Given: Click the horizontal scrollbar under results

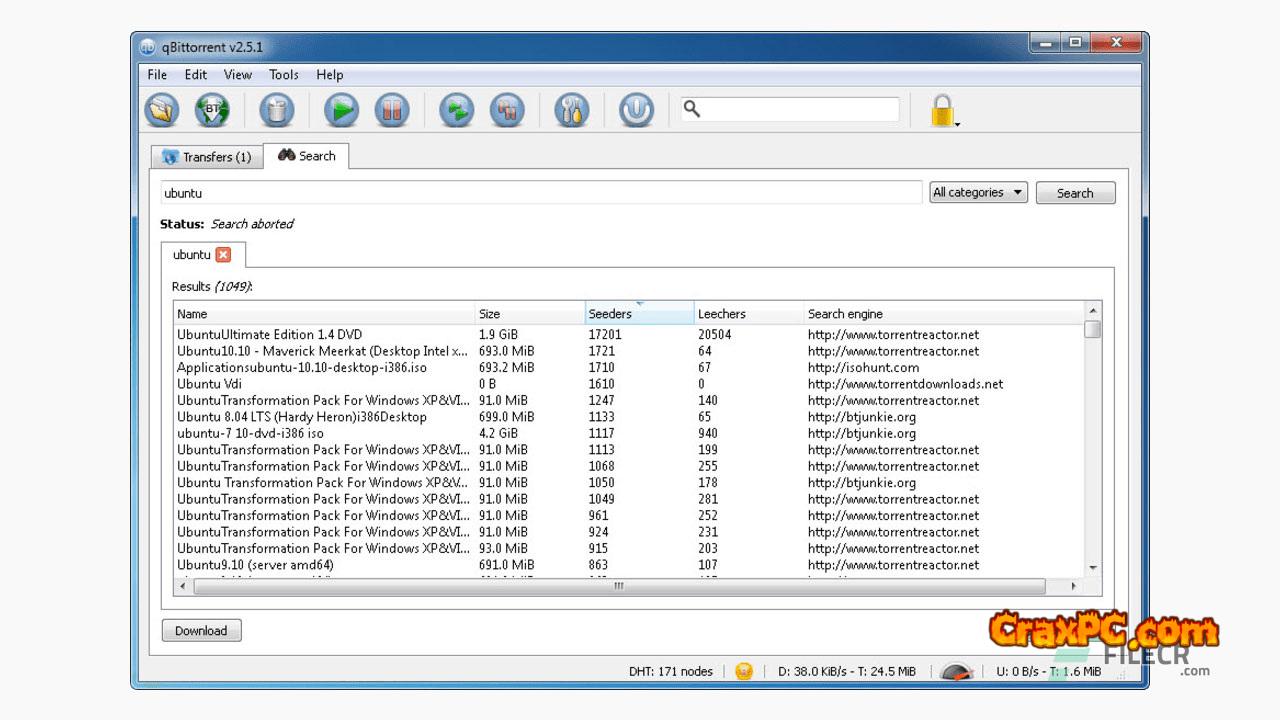Looking at the screenshot, I should pos(618,587).
